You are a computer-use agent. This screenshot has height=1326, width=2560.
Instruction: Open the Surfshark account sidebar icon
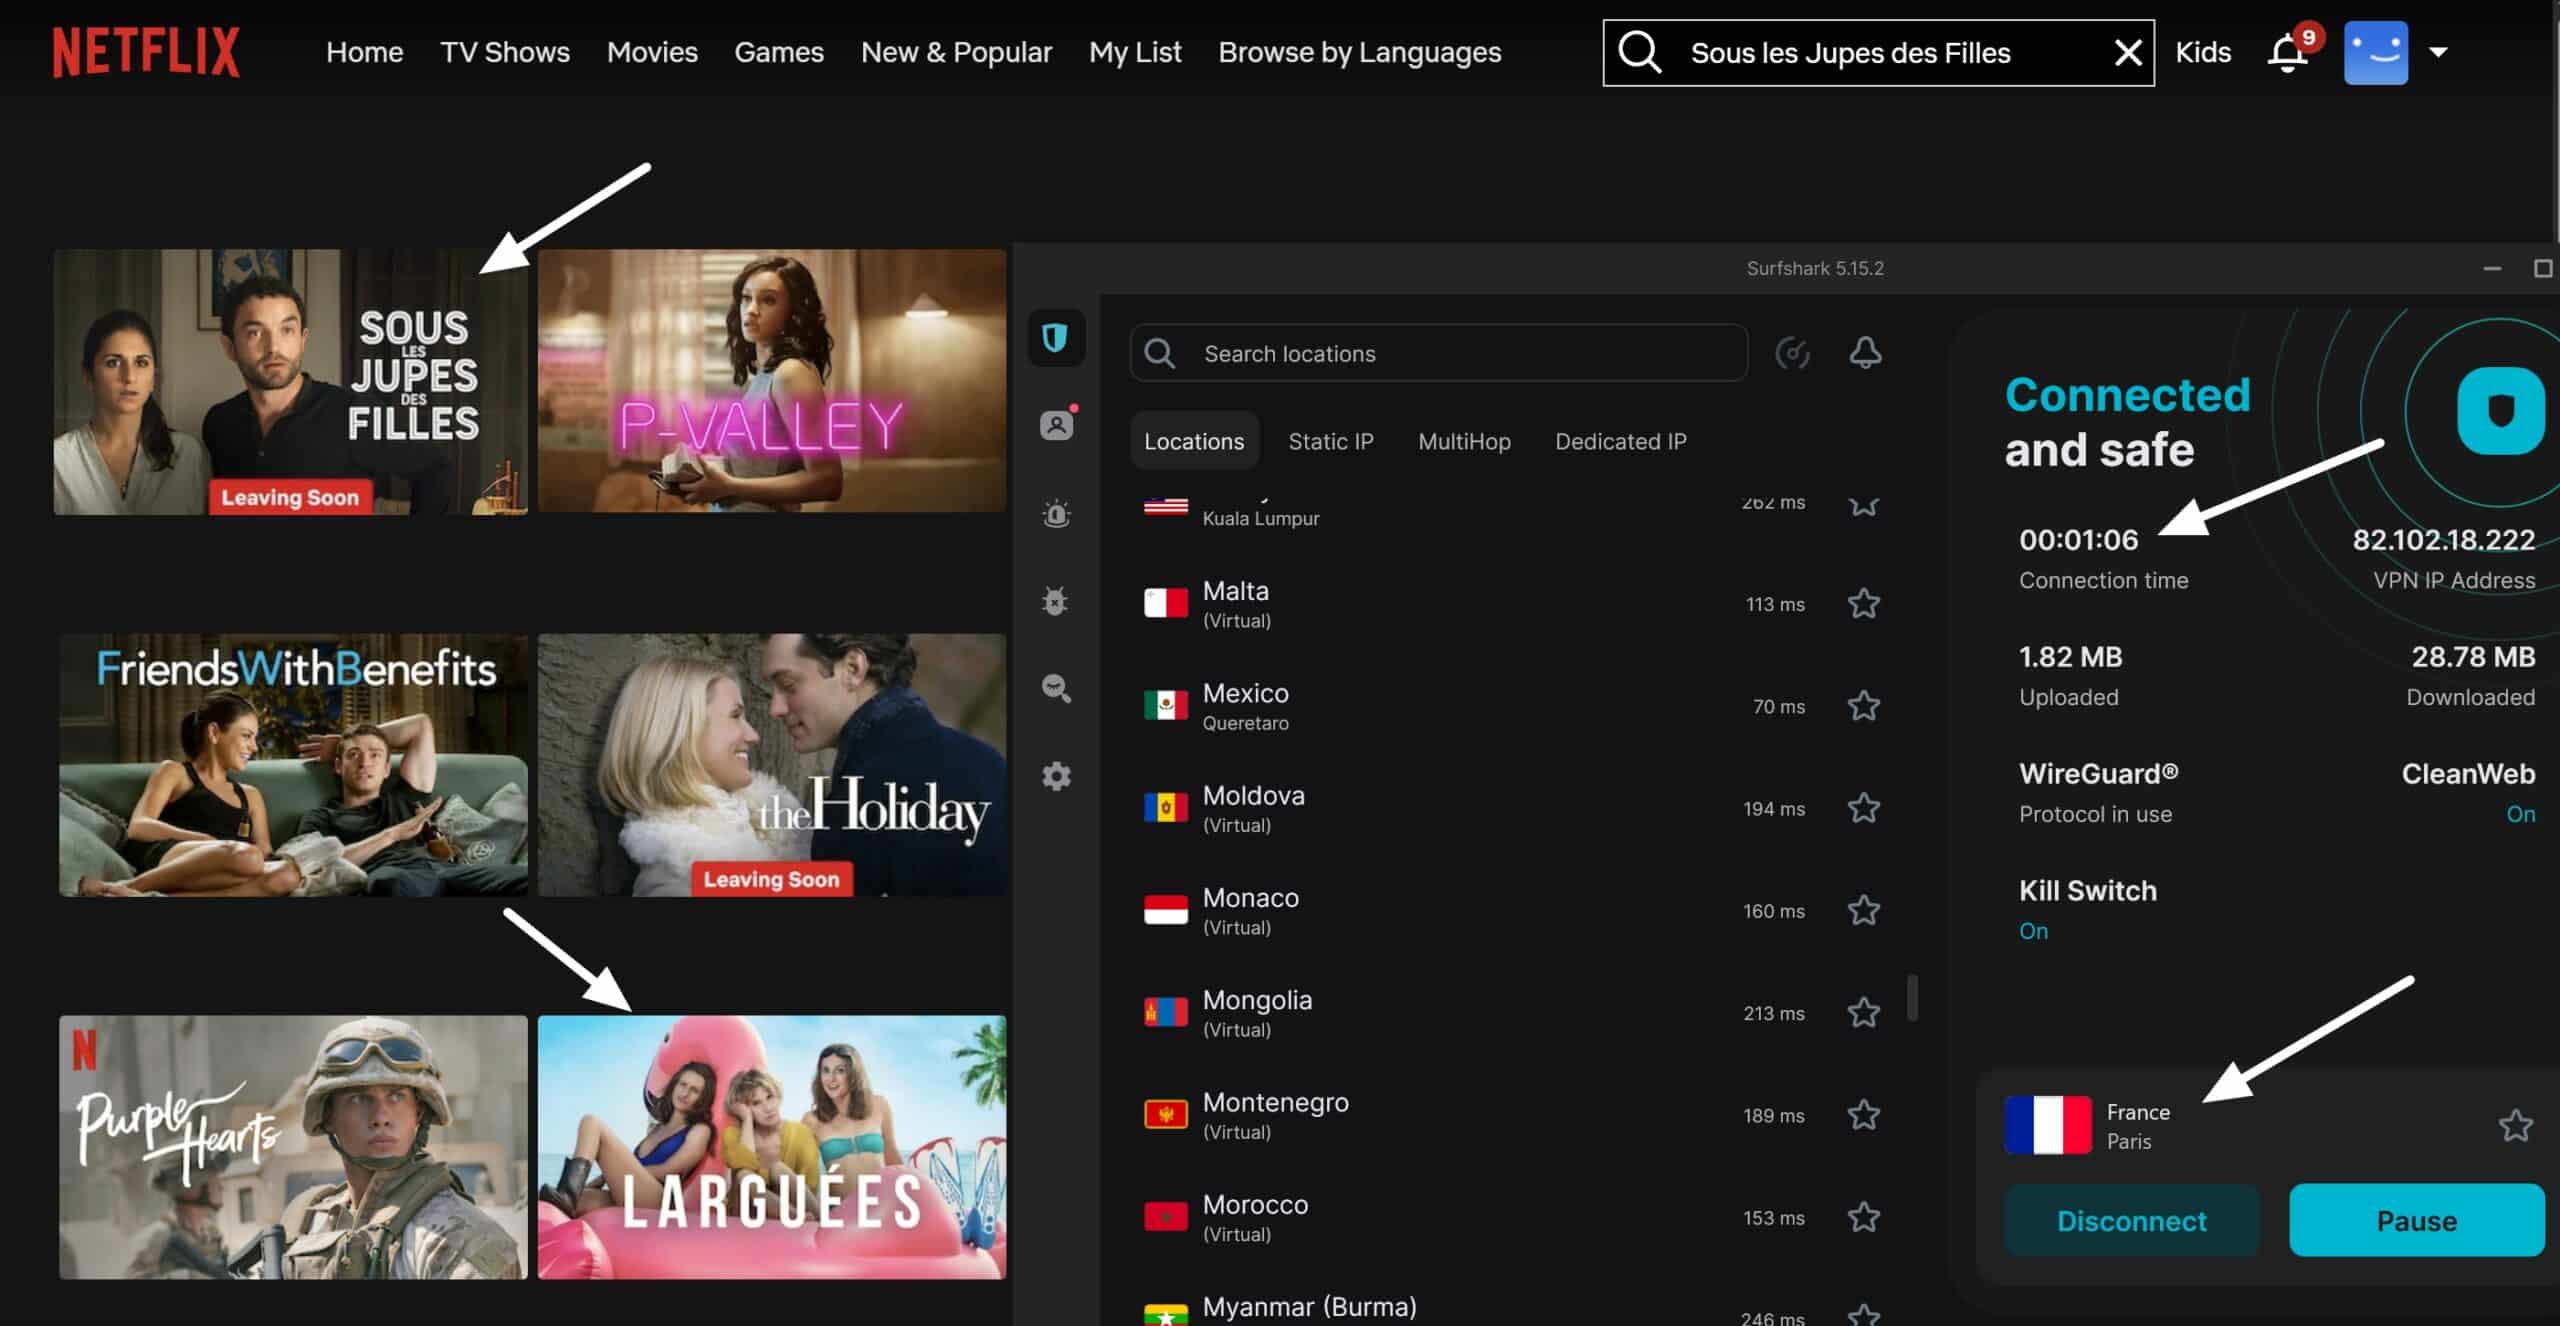click(x=1056, y=425)
